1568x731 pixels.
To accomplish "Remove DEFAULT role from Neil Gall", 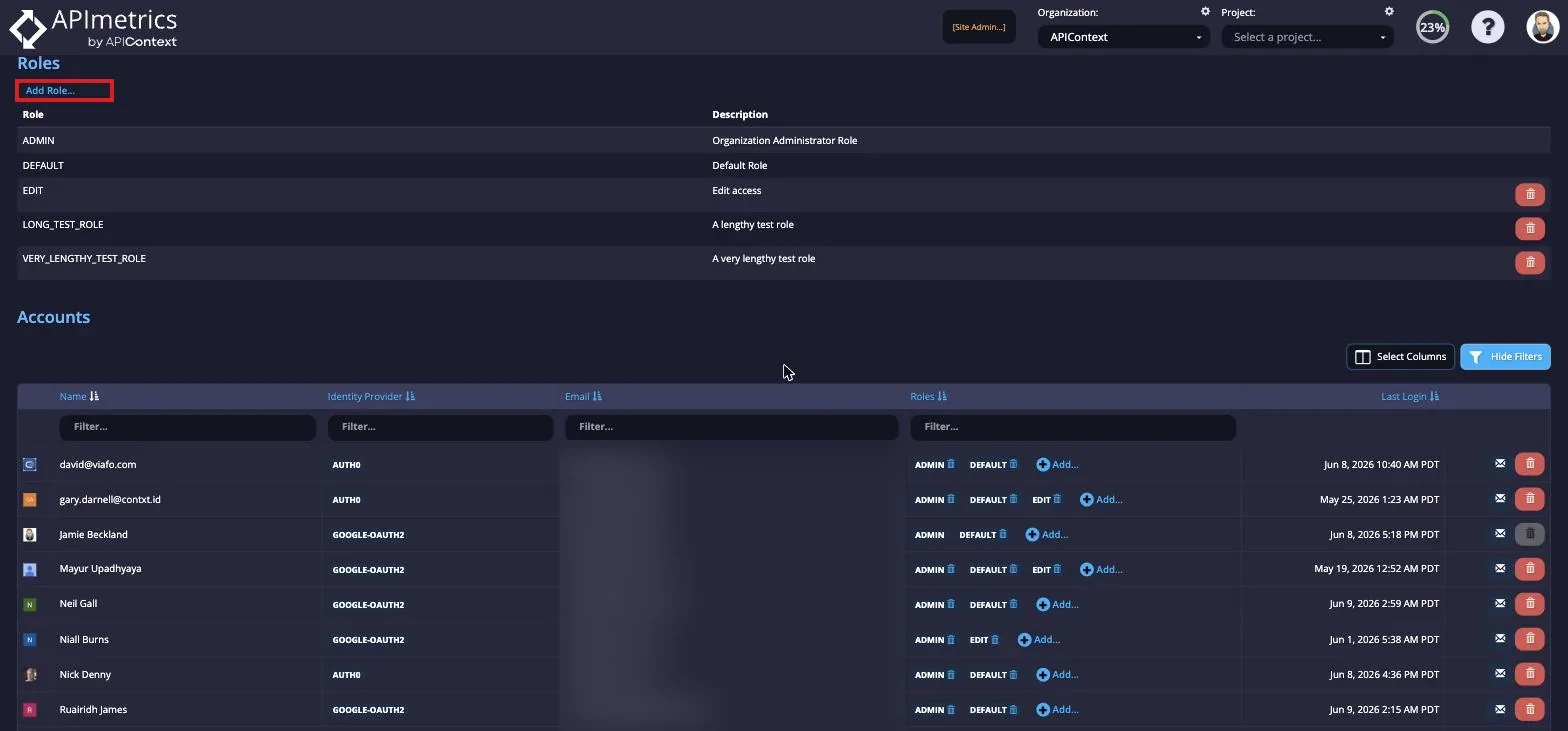I will (x=1013, y=604).
